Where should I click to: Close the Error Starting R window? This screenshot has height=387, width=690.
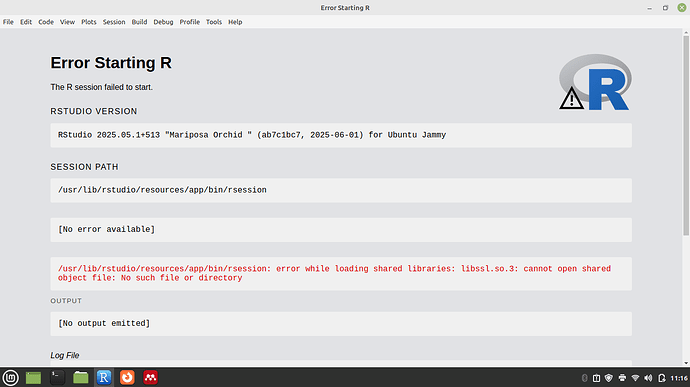point(682,7)
